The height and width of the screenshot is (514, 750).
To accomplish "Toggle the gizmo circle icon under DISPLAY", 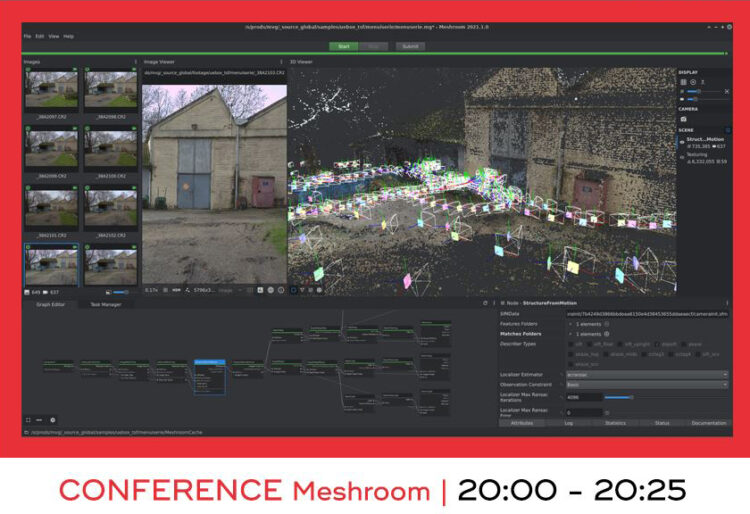I will point(693,82).
